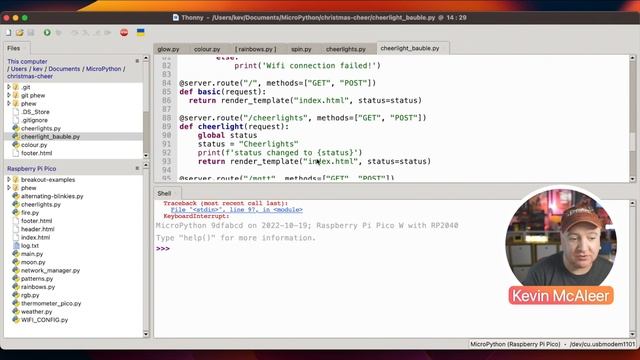Select alternating-blinkies.py on the Pico
The width and height of the screenshot is (640, 360).
(52, 196)
